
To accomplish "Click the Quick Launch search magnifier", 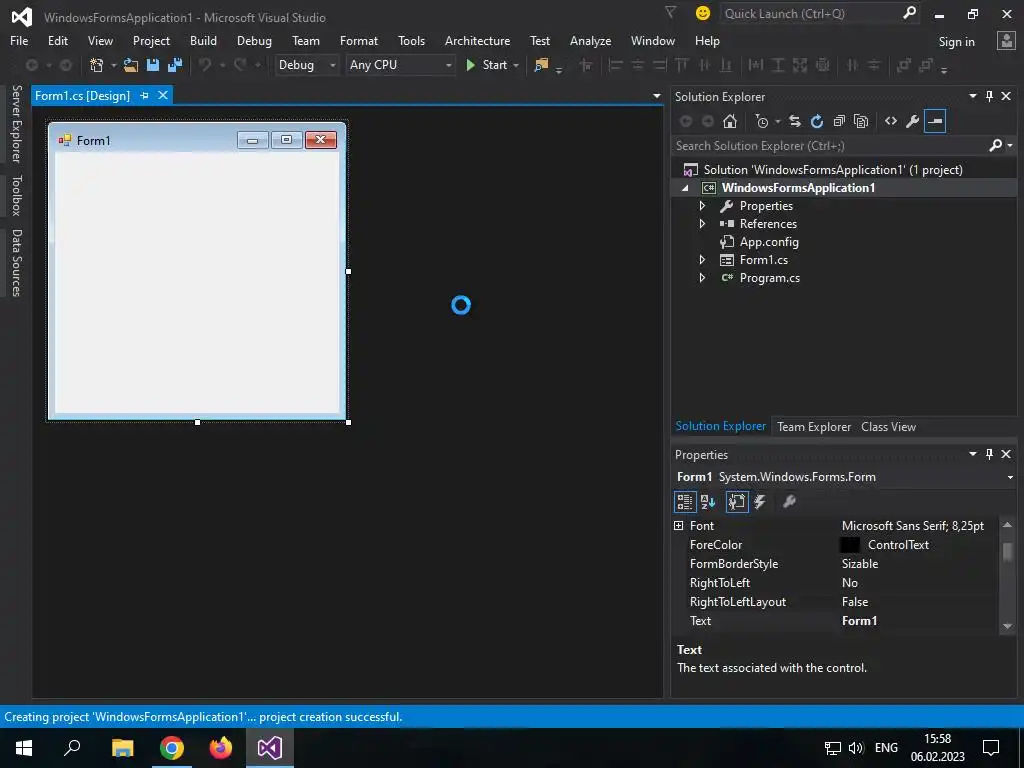I will point(909,13).
